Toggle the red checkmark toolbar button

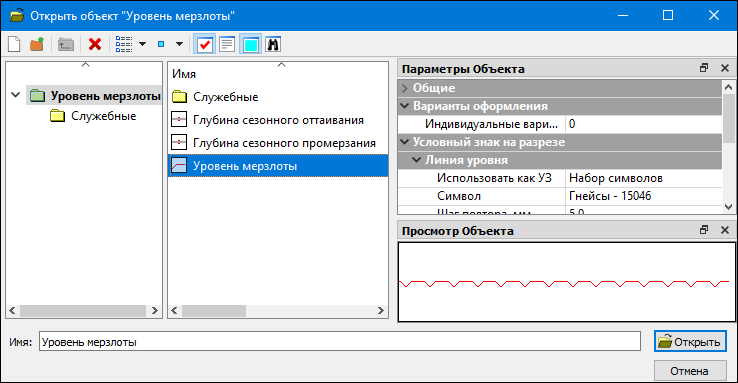point(204,45)
